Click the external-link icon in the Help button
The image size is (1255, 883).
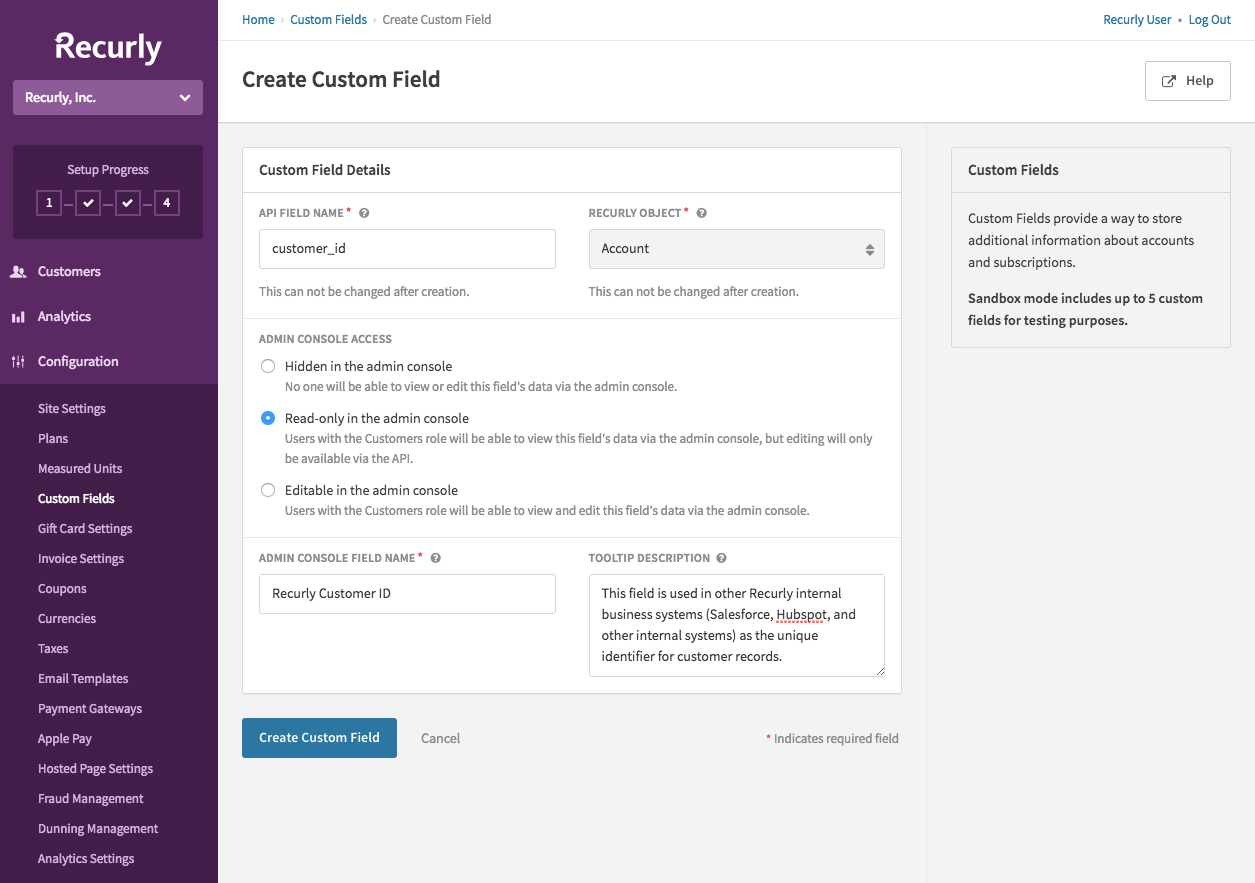tap(1168, 80)
